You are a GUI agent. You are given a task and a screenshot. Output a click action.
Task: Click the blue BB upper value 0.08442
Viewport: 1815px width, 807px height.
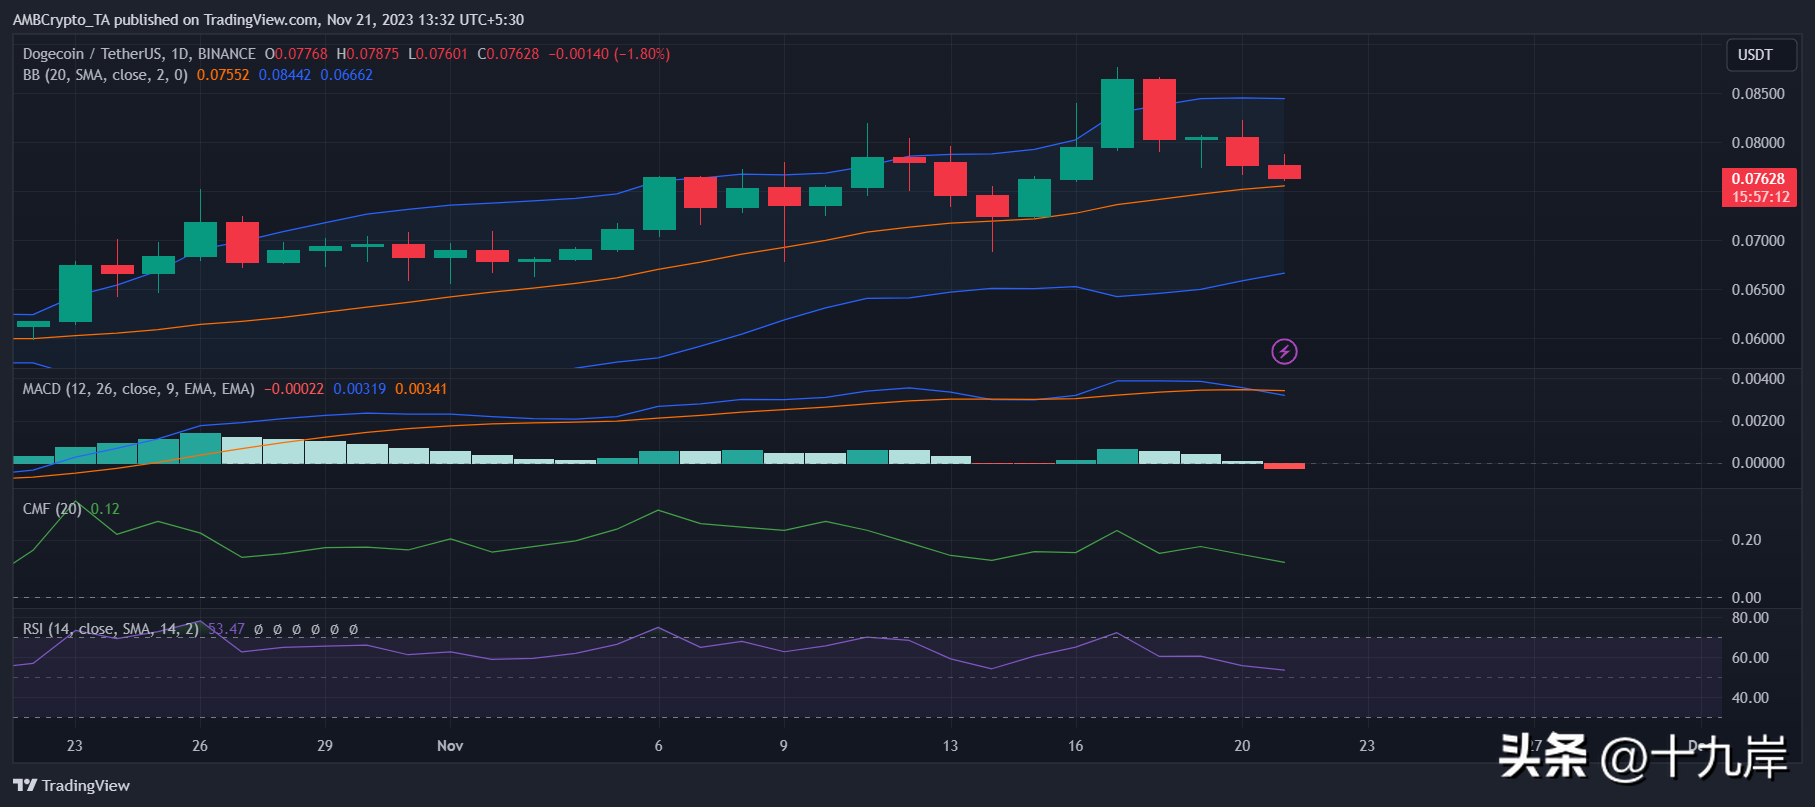(285, 75)
